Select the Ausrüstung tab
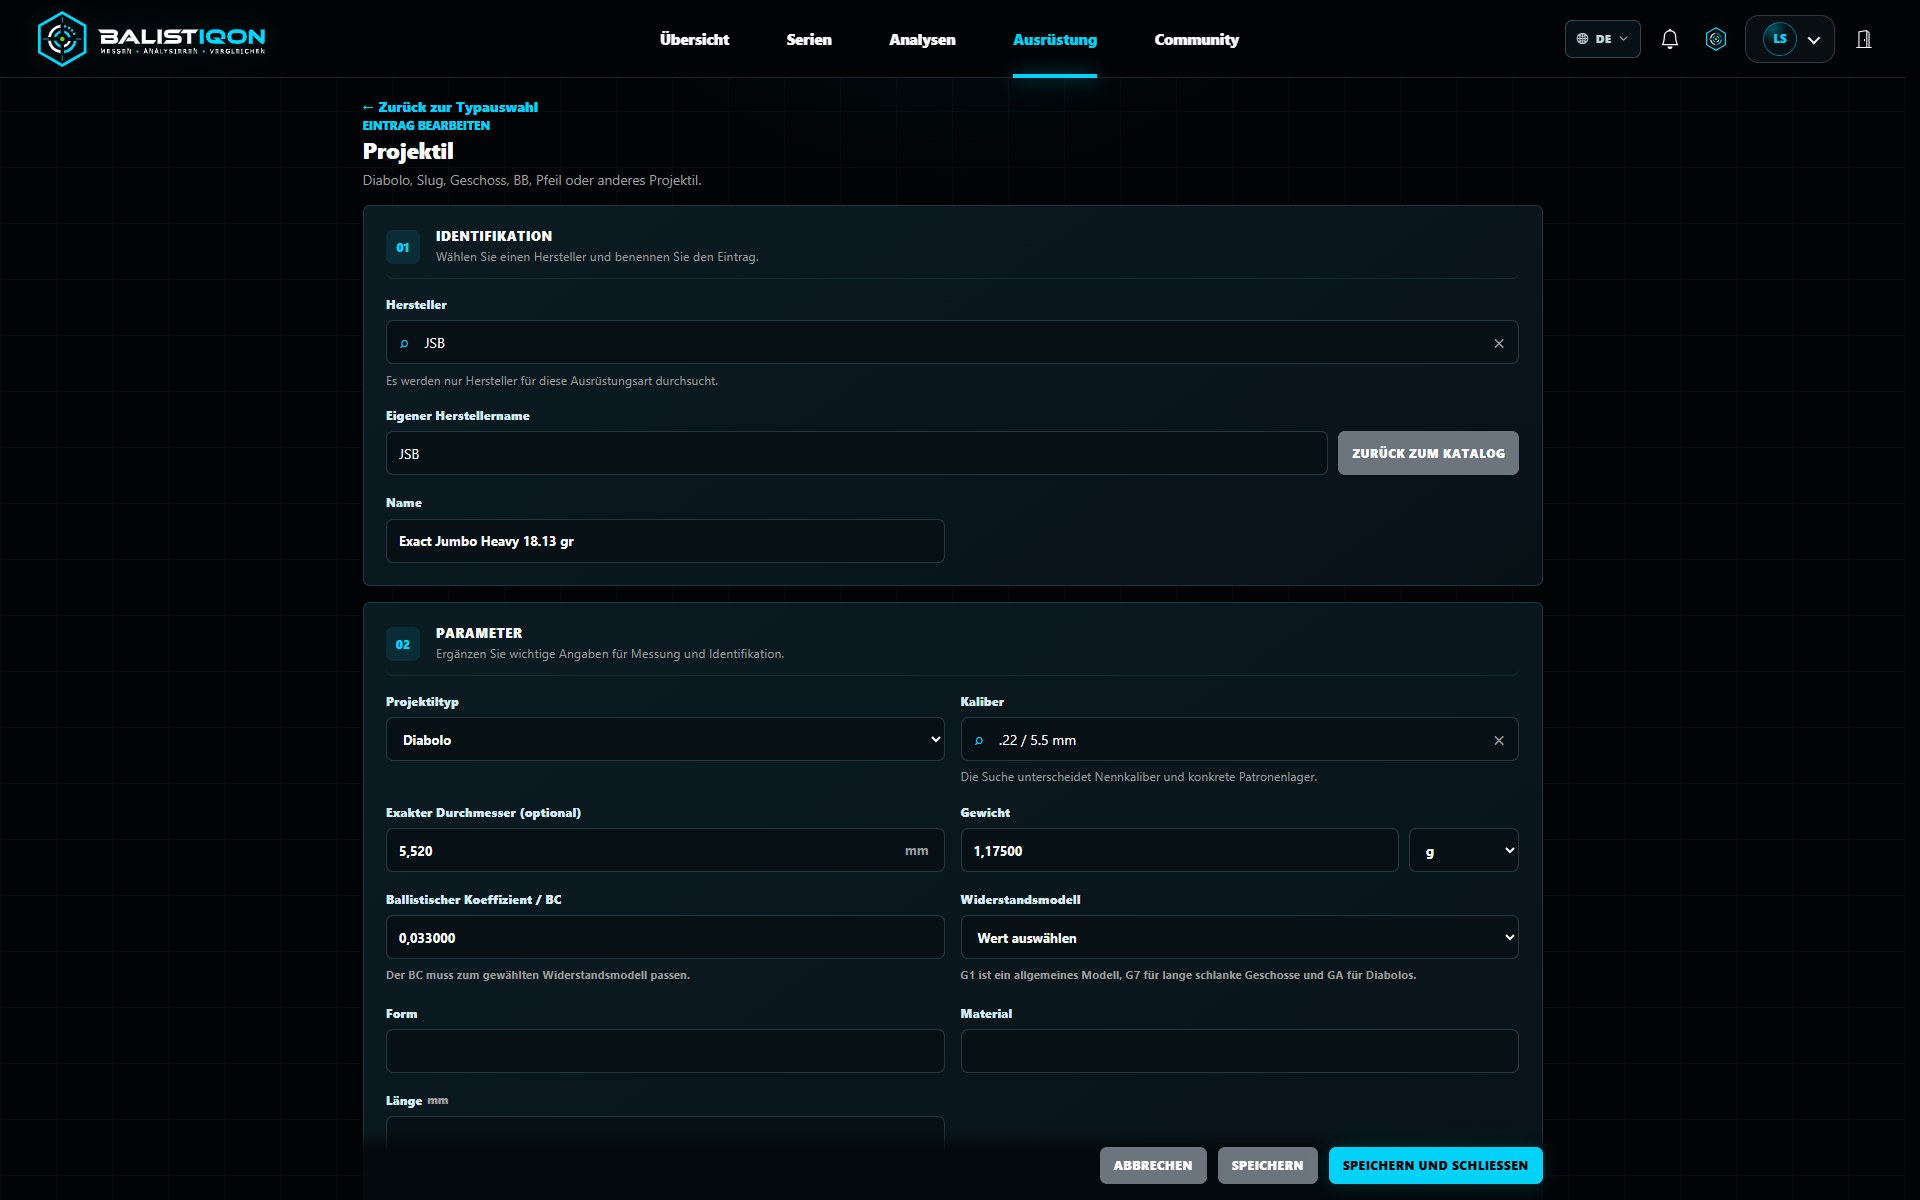1920x1200 pixels. tap(1055, 39)
